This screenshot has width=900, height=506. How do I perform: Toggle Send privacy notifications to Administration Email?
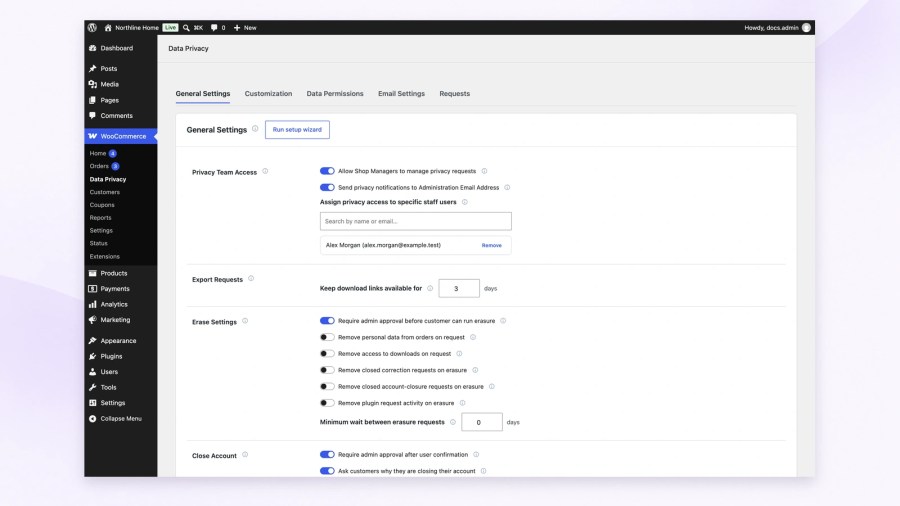[327, 187]
